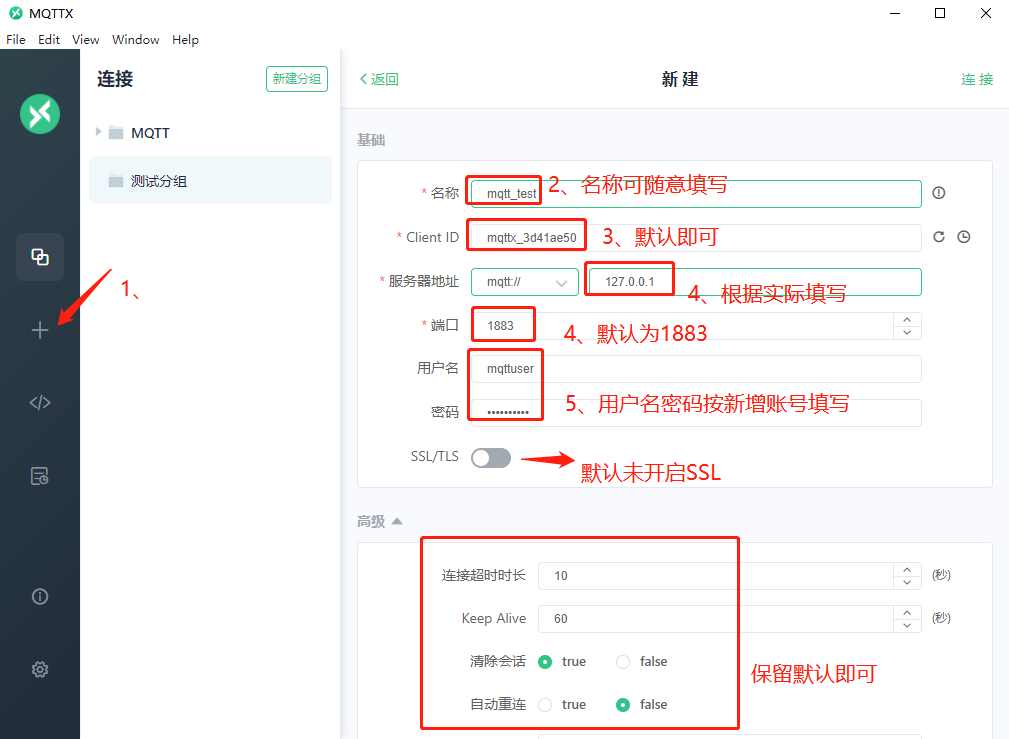Decrease Keep Alive with down arrow

tap(907, 626)
